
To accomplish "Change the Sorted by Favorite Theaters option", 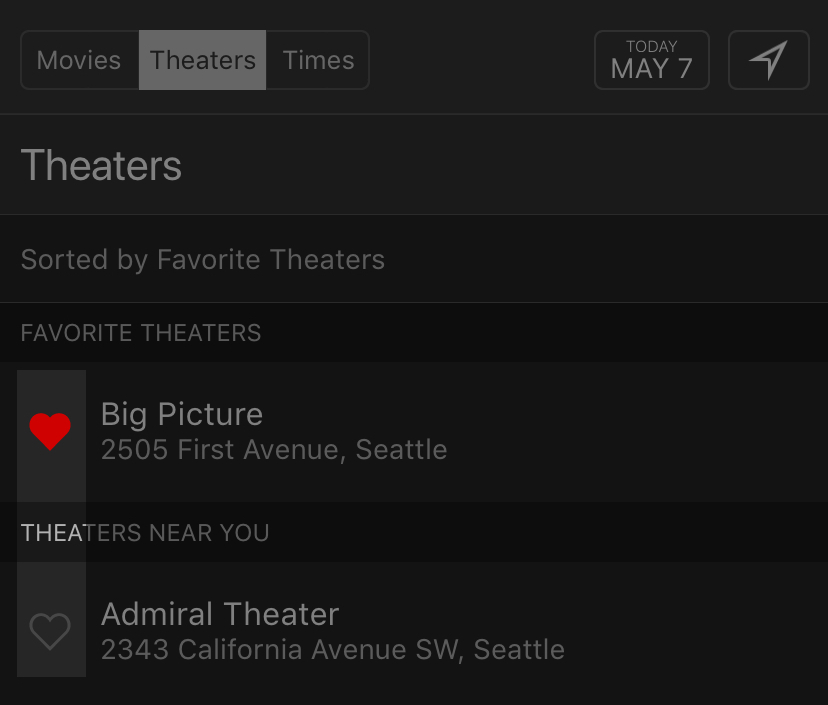I will [x=203, y=260].
